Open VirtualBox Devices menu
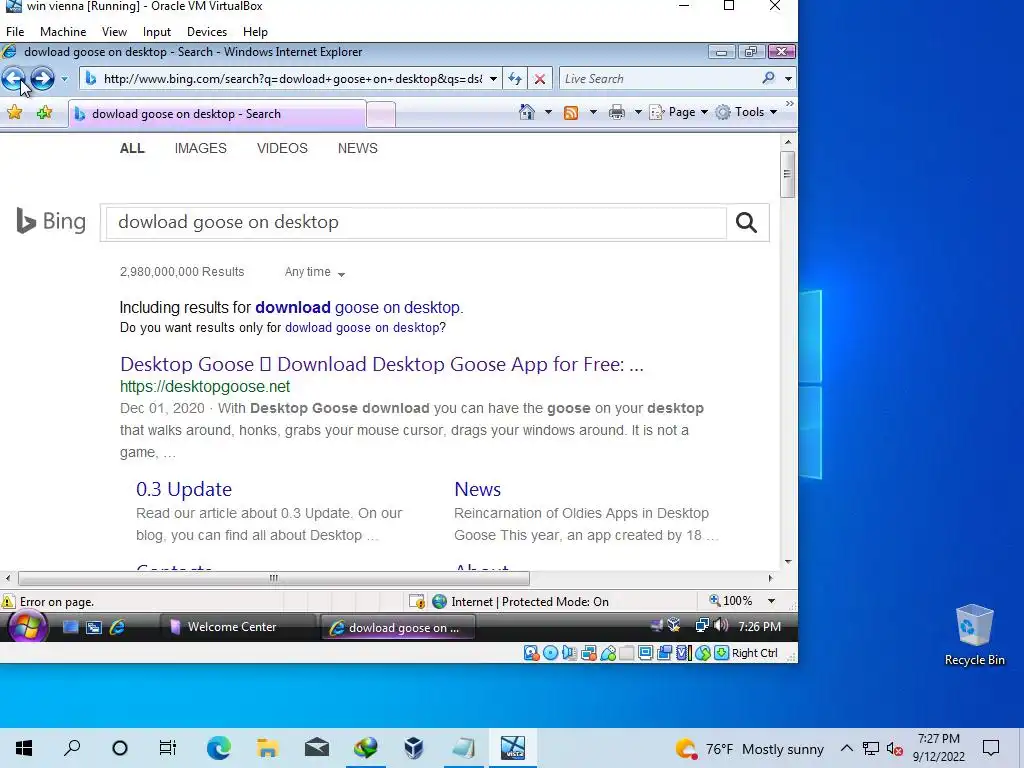This screenshot has height=768, width=1024. [x=207, y=31]
